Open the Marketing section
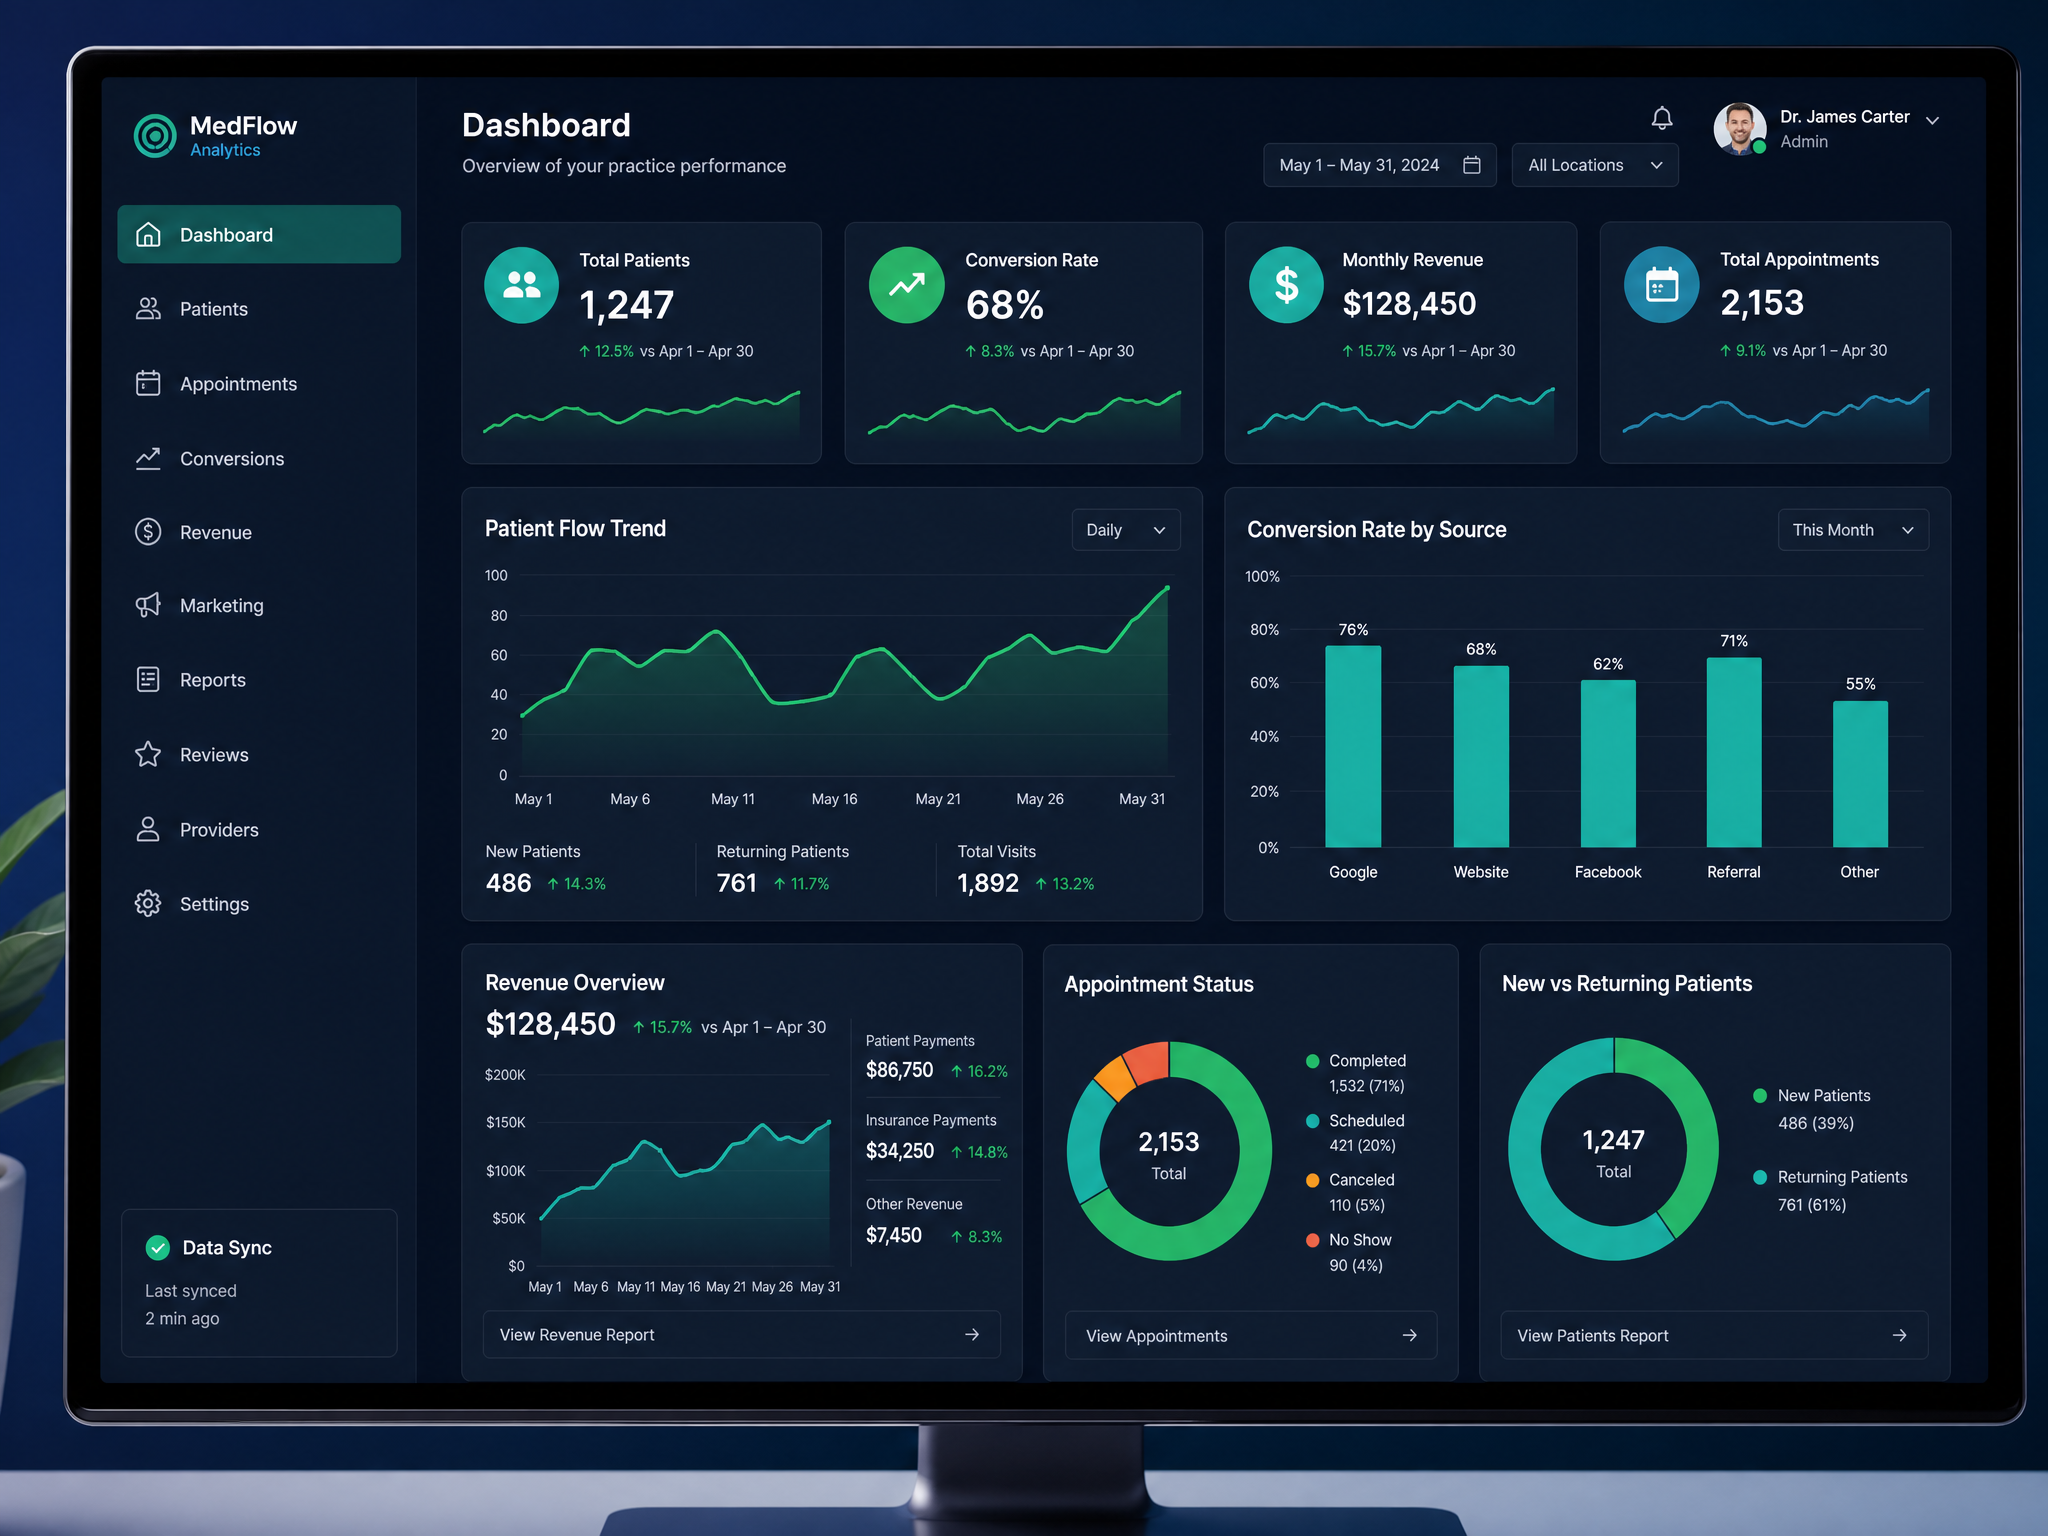This screenshot has height=1536, width=2048. pyautogui.click(x=259, y=606)
